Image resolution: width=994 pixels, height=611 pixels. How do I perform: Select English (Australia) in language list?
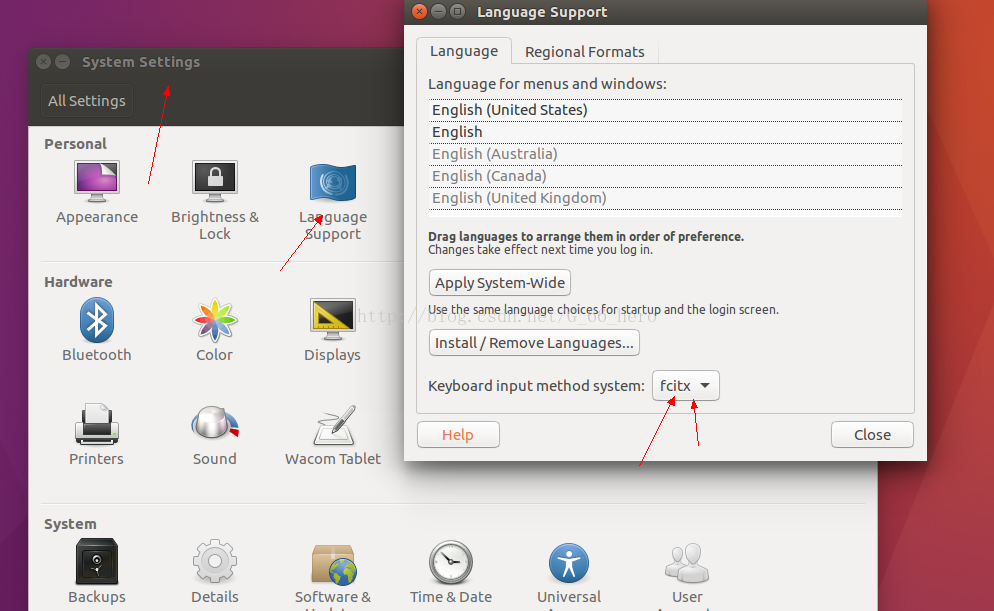click(665, 154)
